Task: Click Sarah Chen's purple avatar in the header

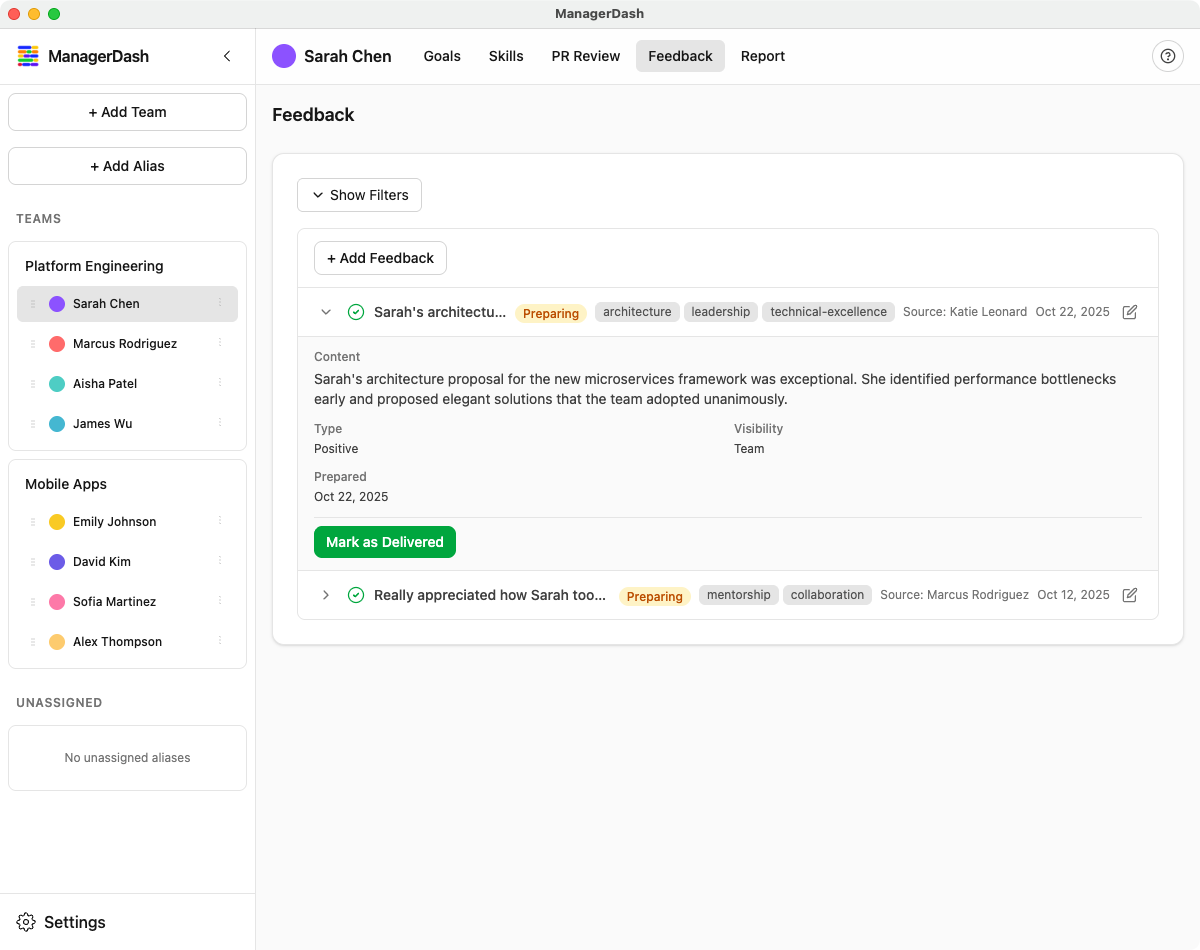Action: click(284, 56)
